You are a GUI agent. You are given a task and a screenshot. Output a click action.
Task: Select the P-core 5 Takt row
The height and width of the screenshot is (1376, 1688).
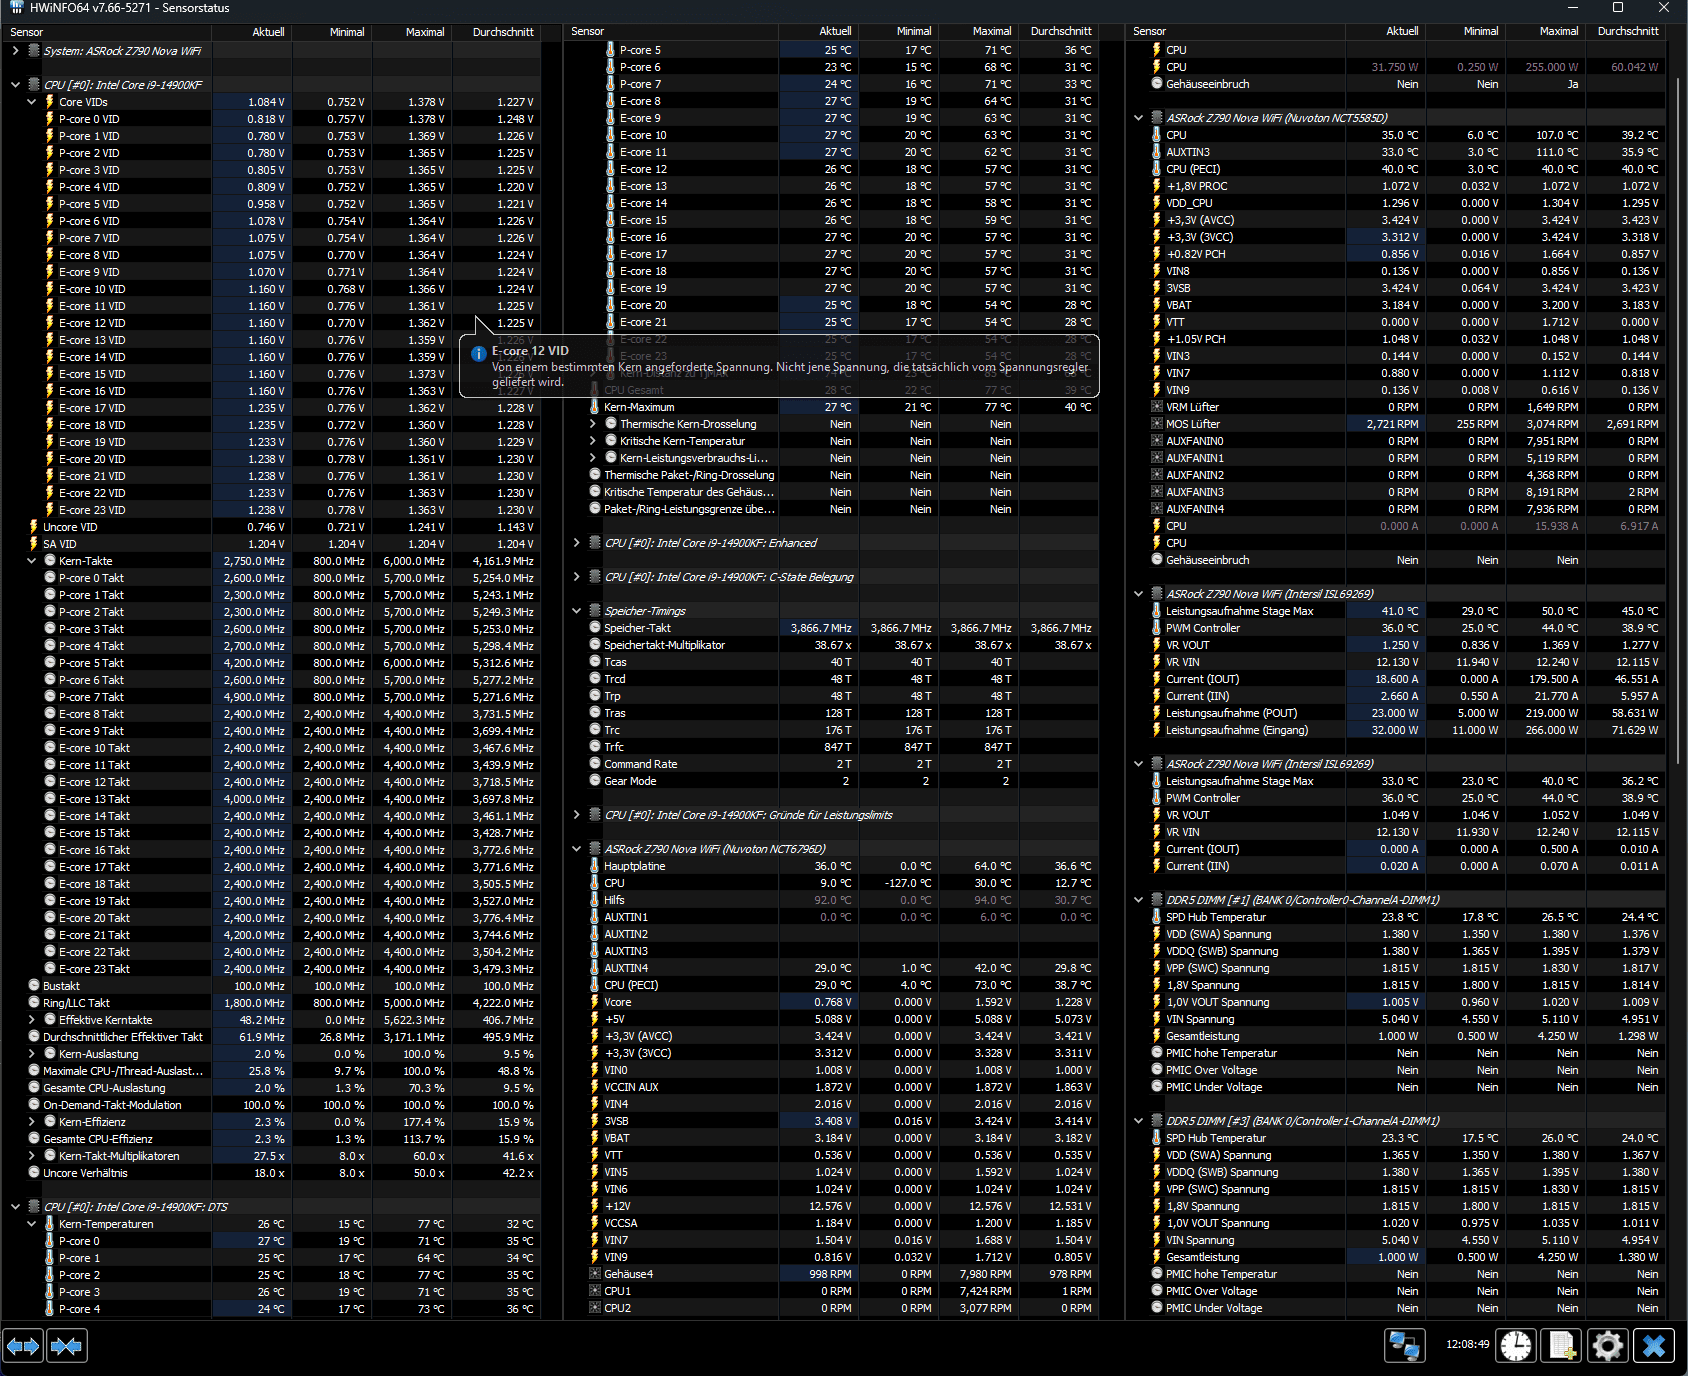[270, 663]
